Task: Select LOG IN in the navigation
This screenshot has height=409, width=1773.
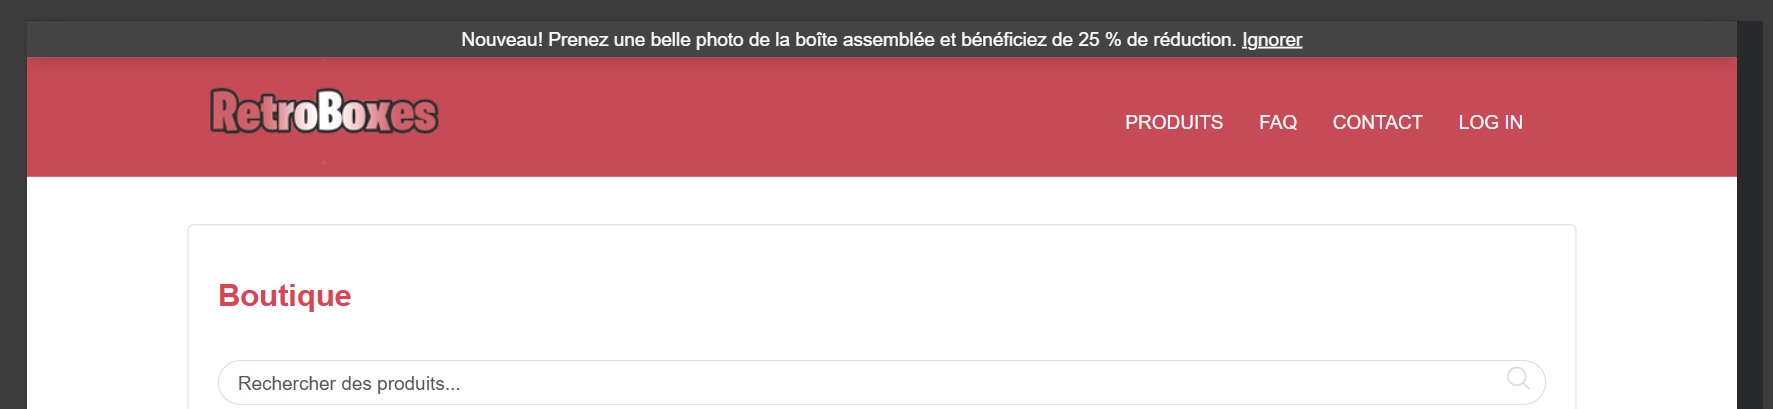Action: click(x=1490, y=122)
